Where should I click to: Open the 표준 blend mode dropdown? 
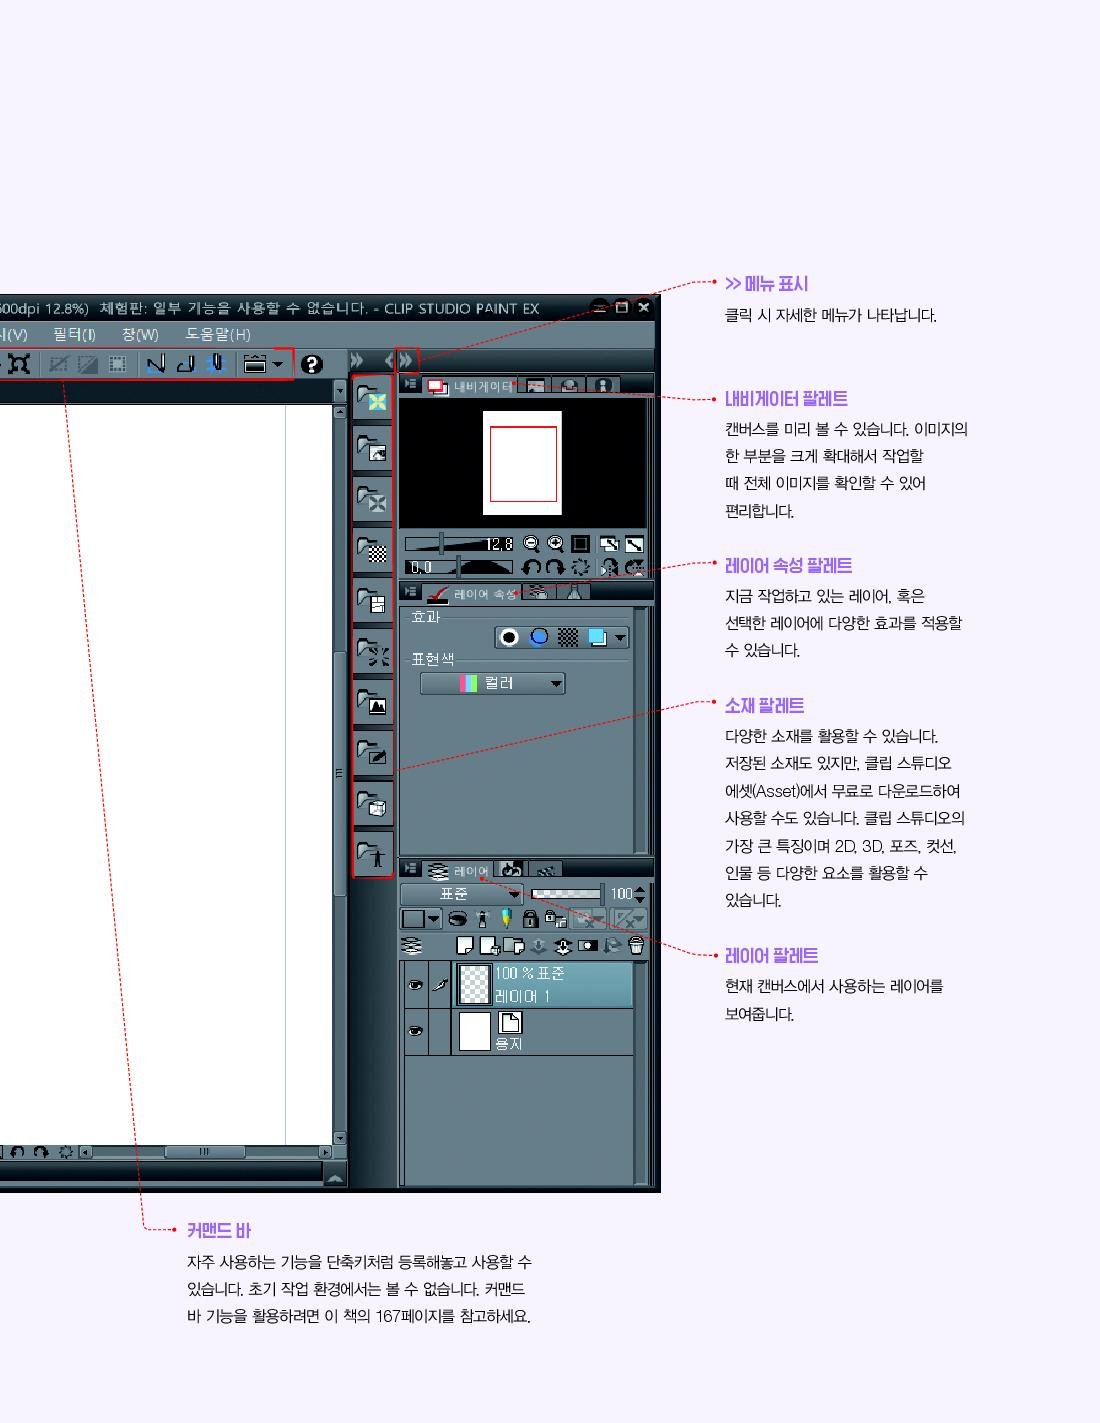click(x=462, y=894)
